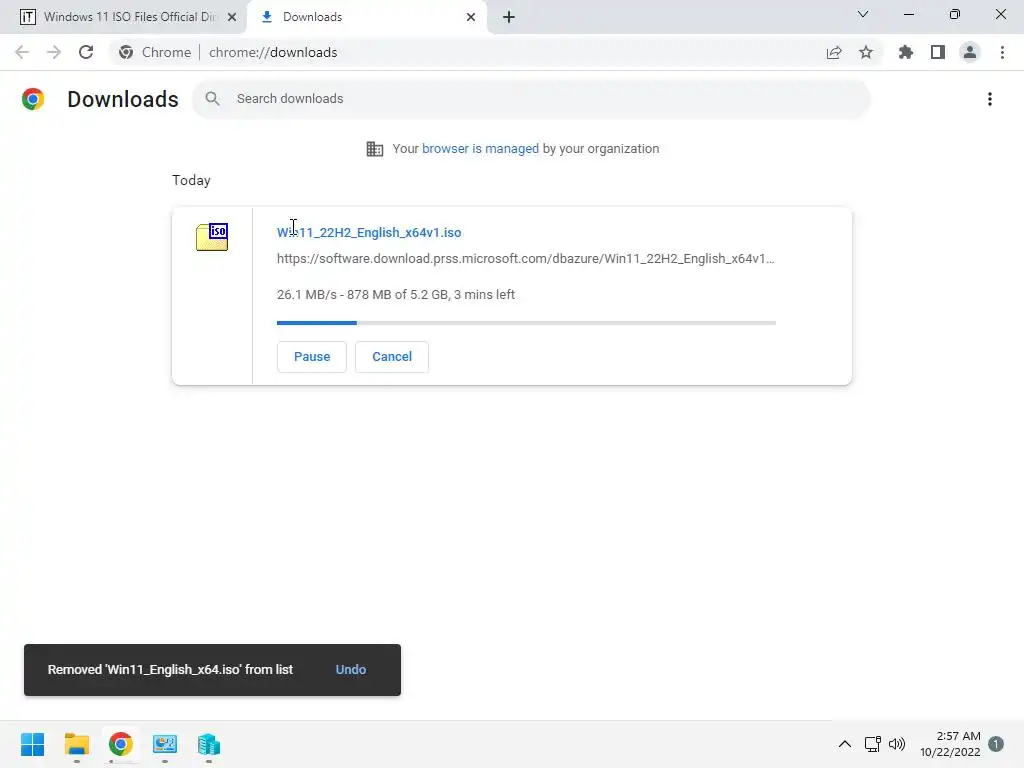Restore down the Chrome window

[955, 14]
